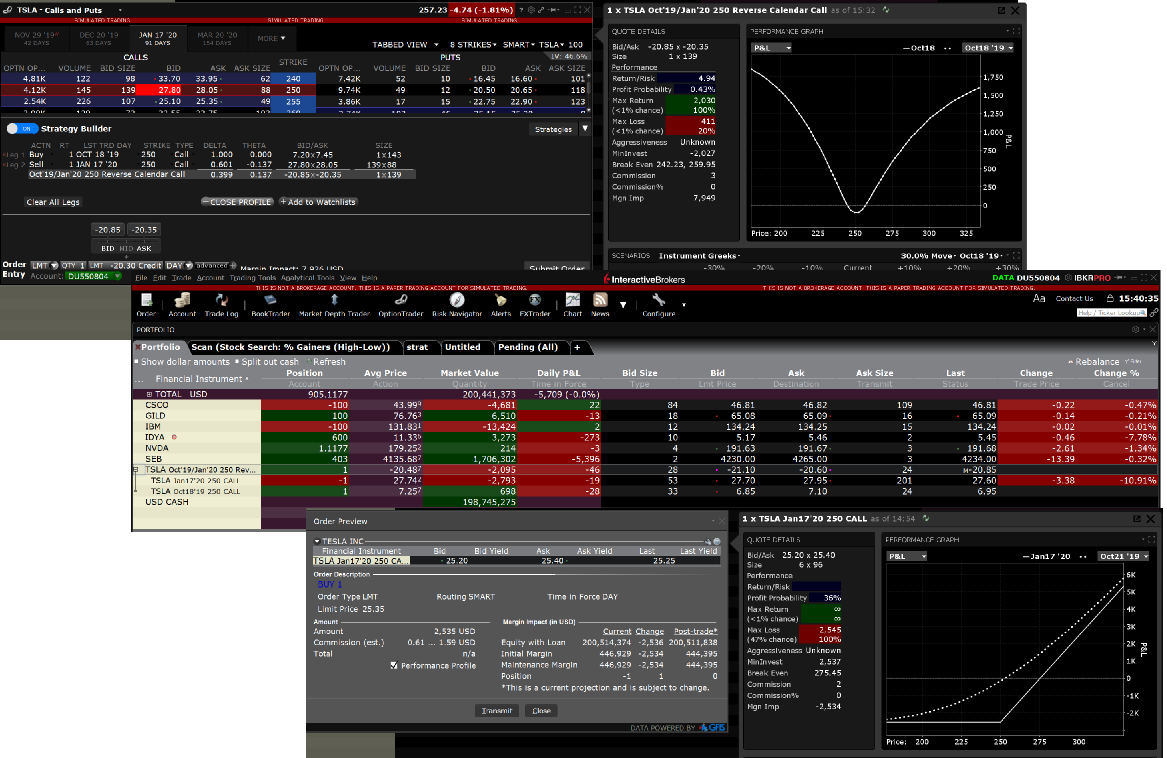Click Transmit in Order Preview
This screenshot has height=758, width=1167.
[x=496, y=710]
